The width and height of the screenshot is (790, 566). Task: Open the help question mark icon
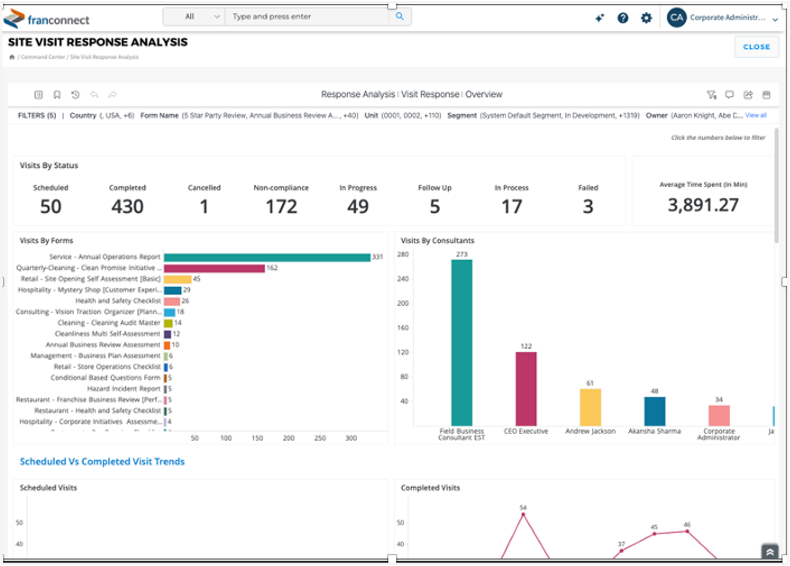coord(623,18)
